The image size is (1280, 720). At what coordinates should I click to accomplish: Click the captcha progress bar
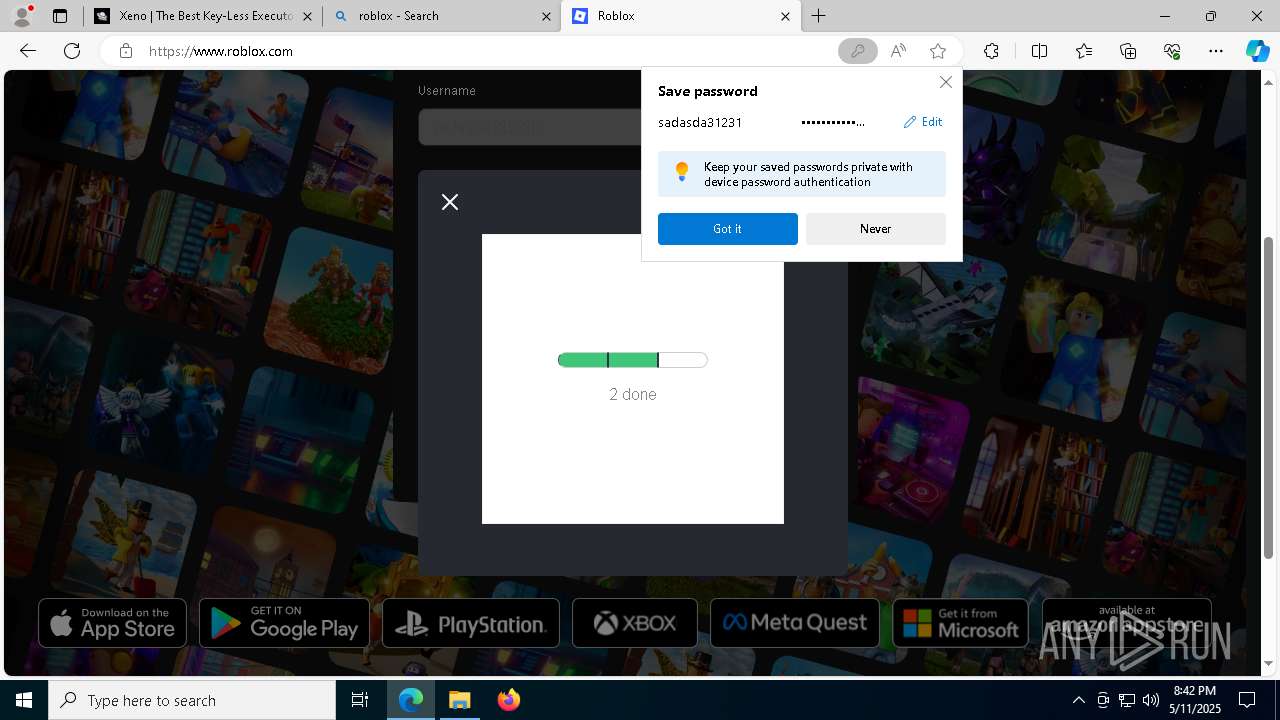(x=633, y=360)
